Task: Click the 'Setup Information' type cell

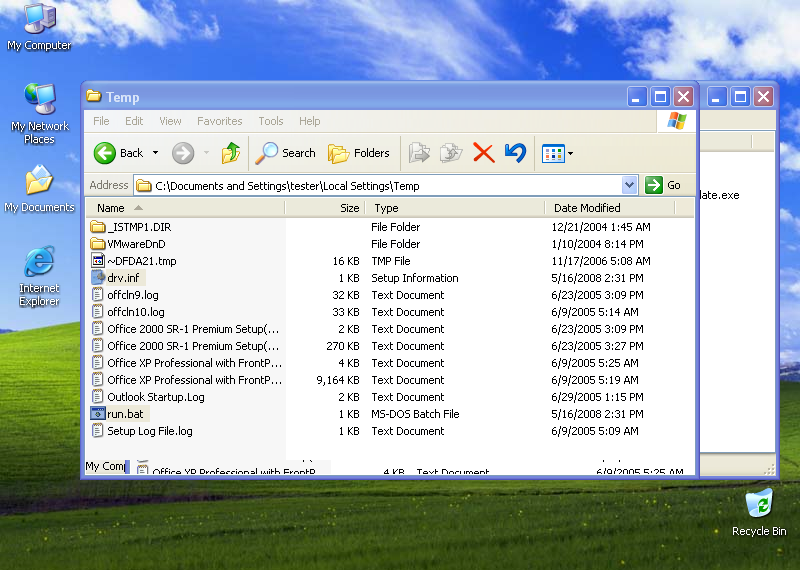Action: point(415,278)
